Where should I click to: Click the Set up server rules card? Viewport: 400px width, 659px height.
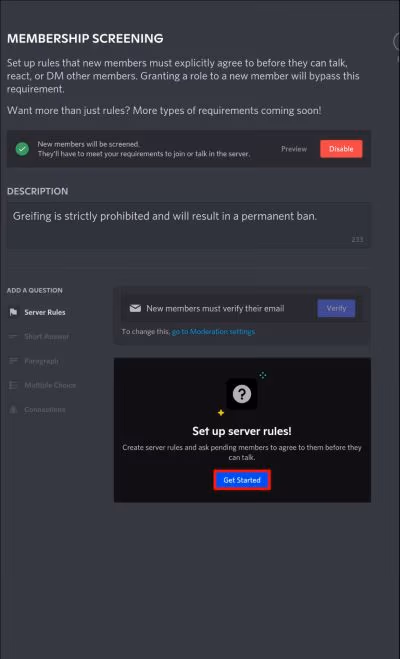point(242,430)
